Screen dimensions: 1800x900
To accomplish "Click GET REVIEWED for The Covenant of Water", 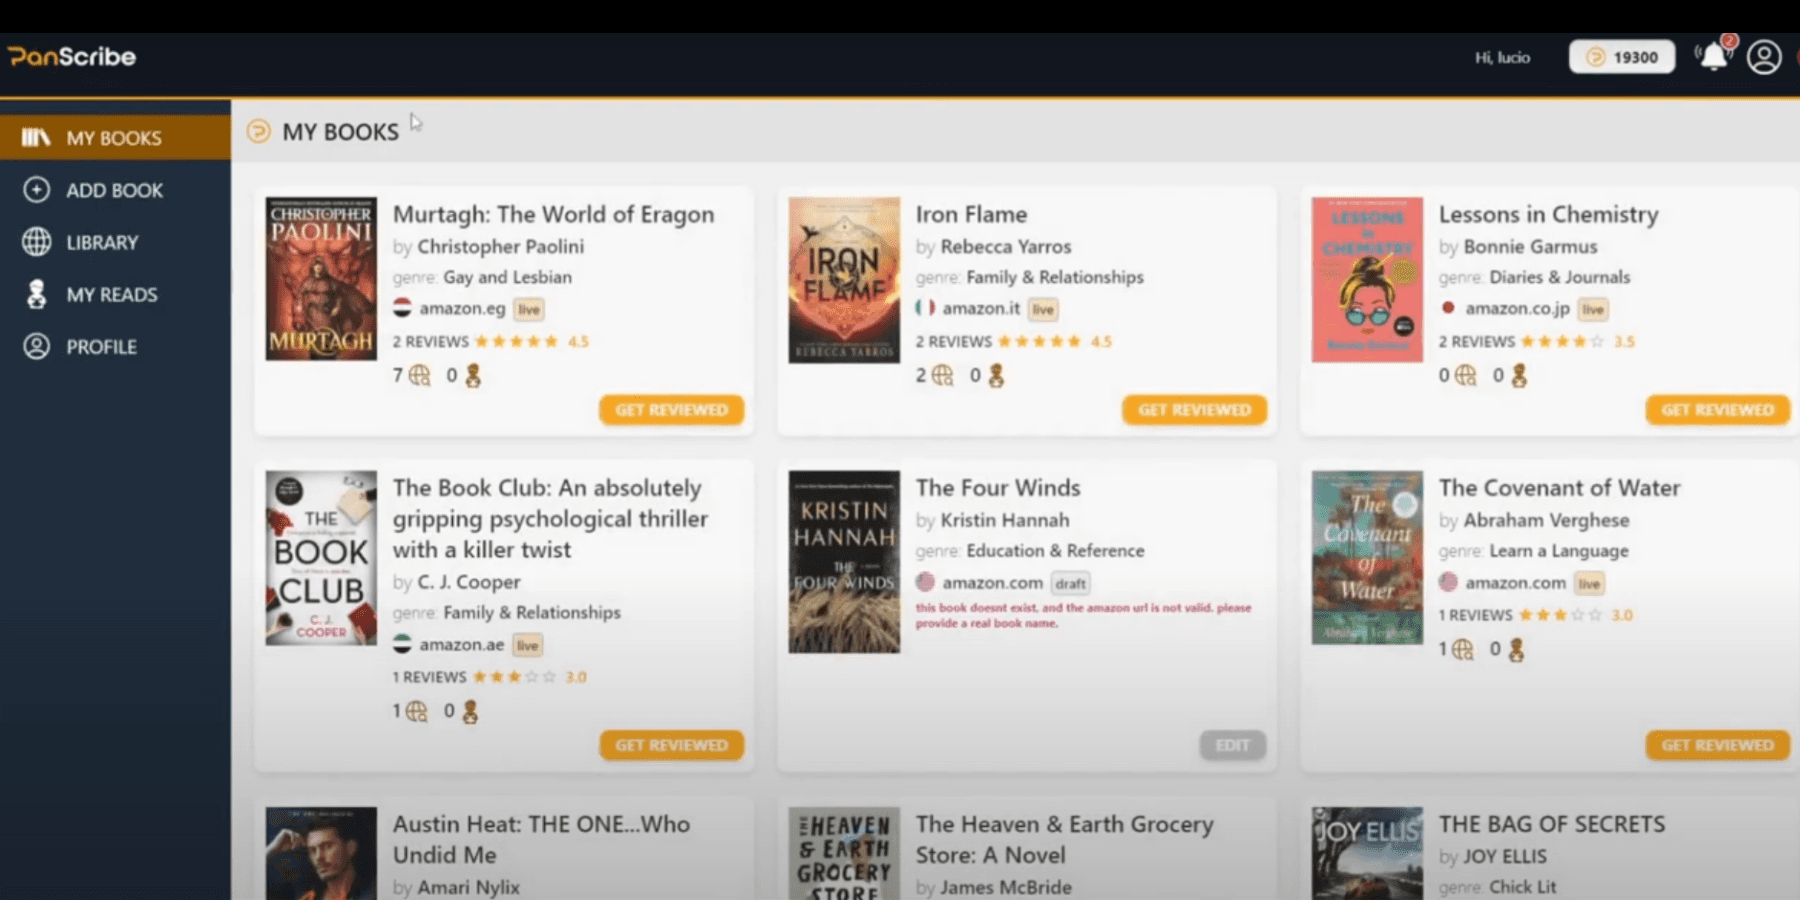I will [1717, 745].
